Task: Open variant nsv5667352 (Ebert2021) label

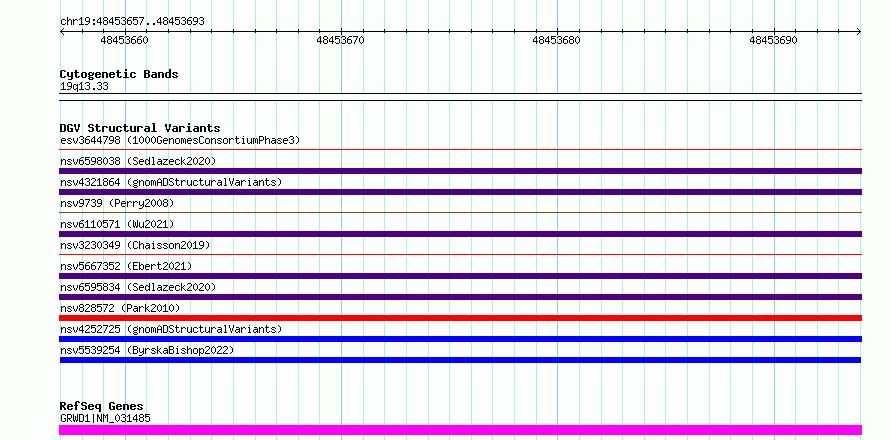Action: (x=126, y=266)
